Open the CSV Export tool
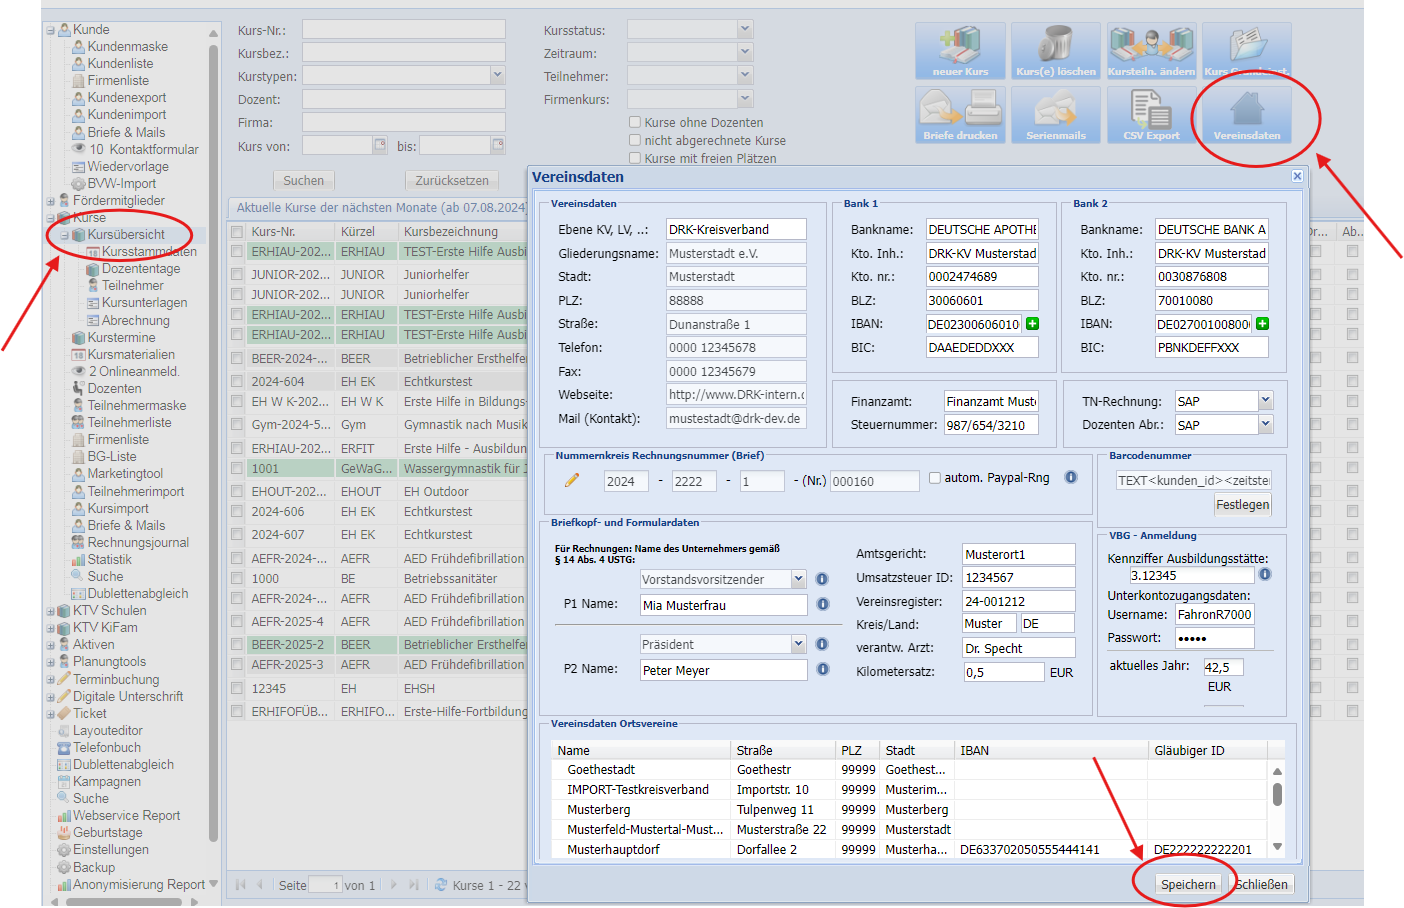Viewport: 1404px width, 908px height. coord(1151,114)
